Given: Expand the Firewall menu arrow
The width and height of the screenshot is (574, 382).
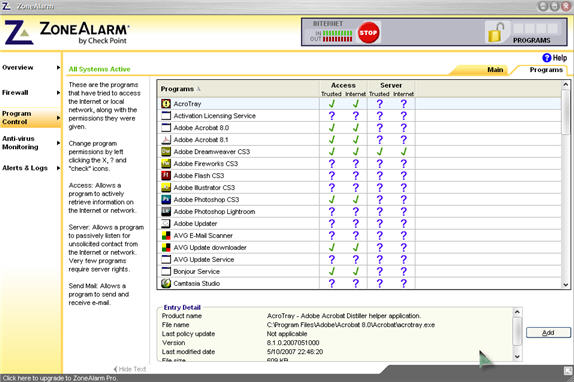Looking at the screenshot, I should [x=58, y=93].
